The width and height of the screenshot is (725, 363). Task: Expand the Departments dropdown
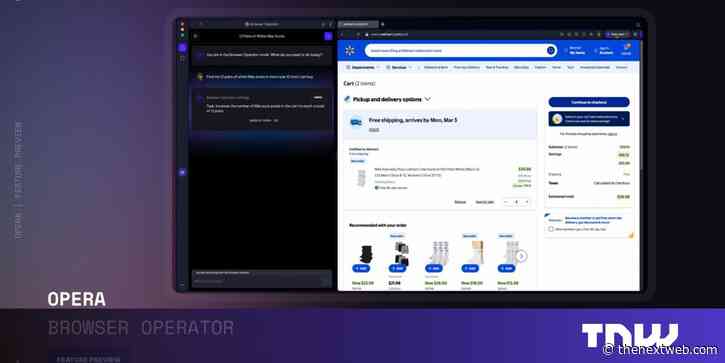(363, 68)
